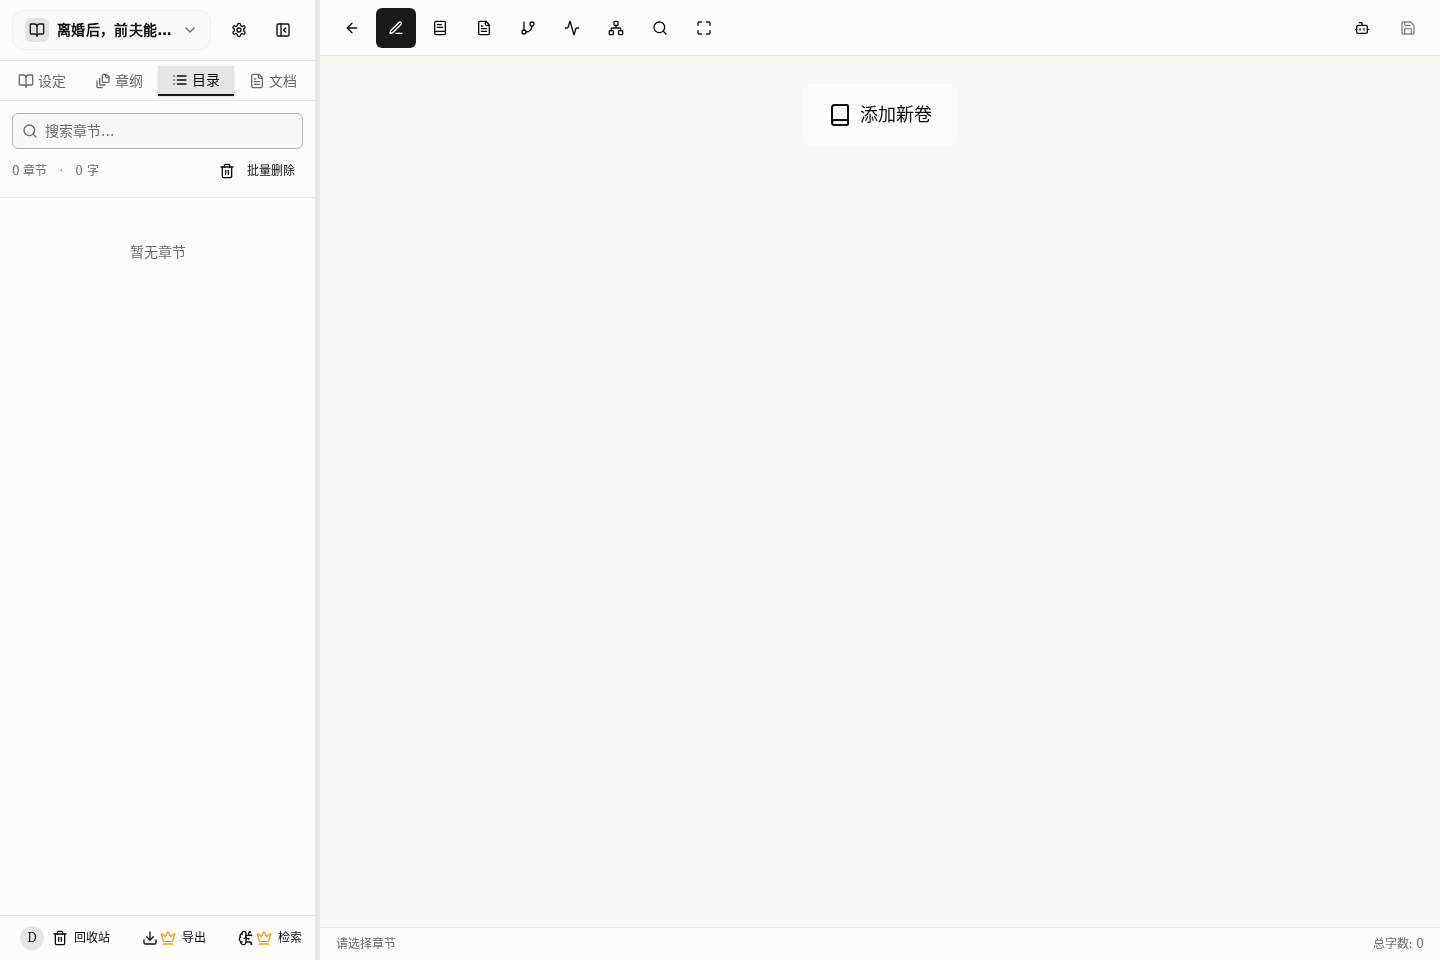Image resolution: width=1440 pixels, height=960 pixels.
Task: Click the back arrow icon
Action: 352,28
